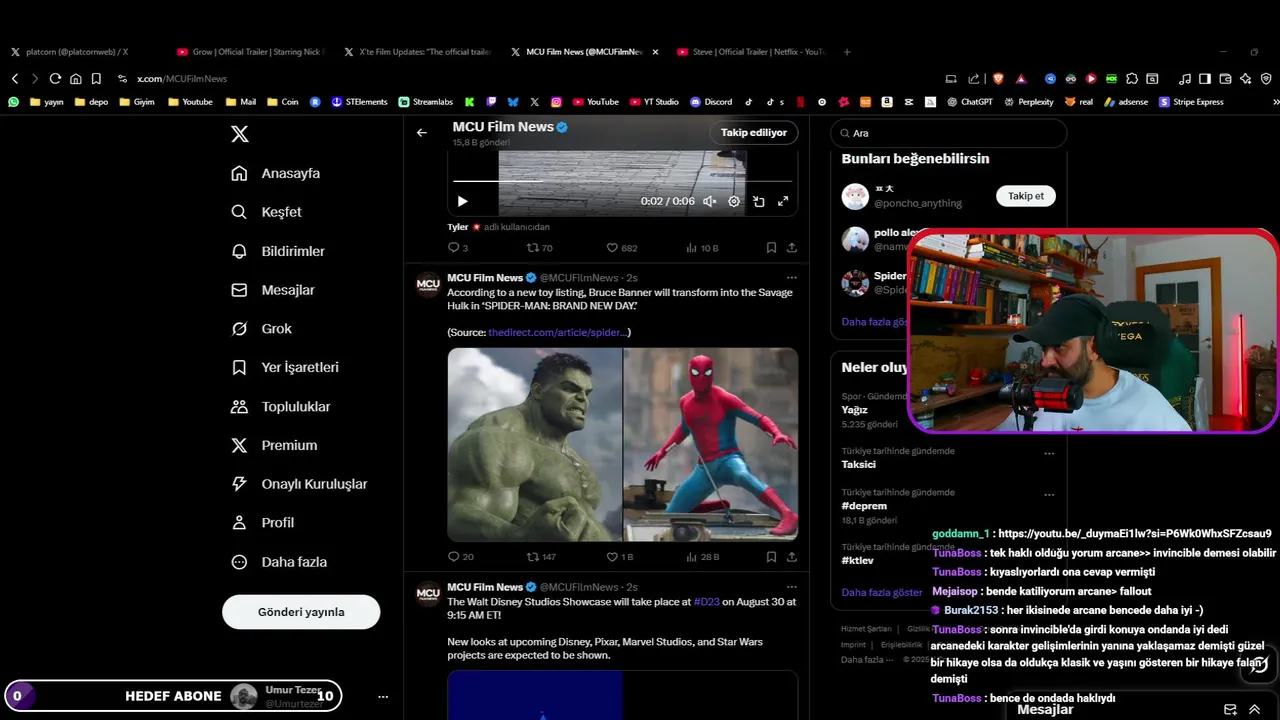Open Onaylı Kuruluşlar page
Viewport: 1280px width, 720px height.
coord(299,484)
